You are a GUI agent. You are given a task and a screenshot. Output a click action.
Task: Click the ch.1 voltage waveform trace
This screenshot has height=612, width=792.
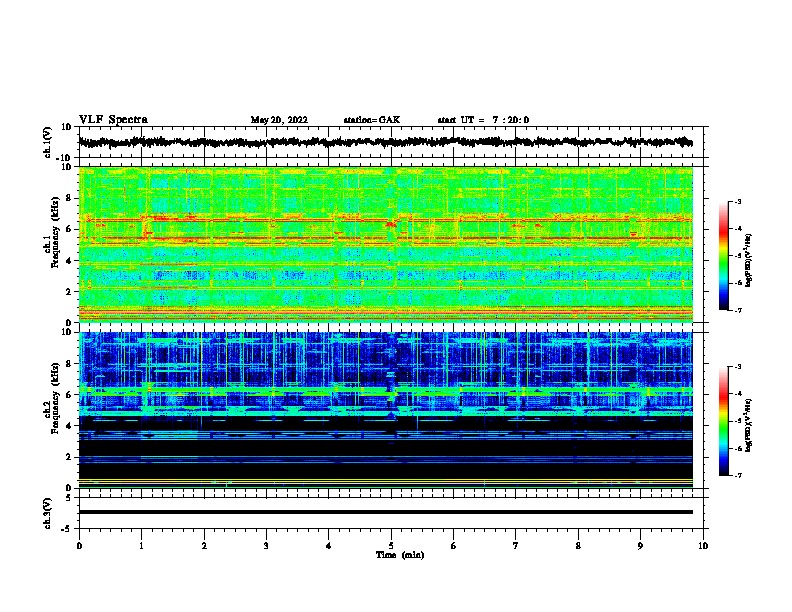(x=385, y=142)
